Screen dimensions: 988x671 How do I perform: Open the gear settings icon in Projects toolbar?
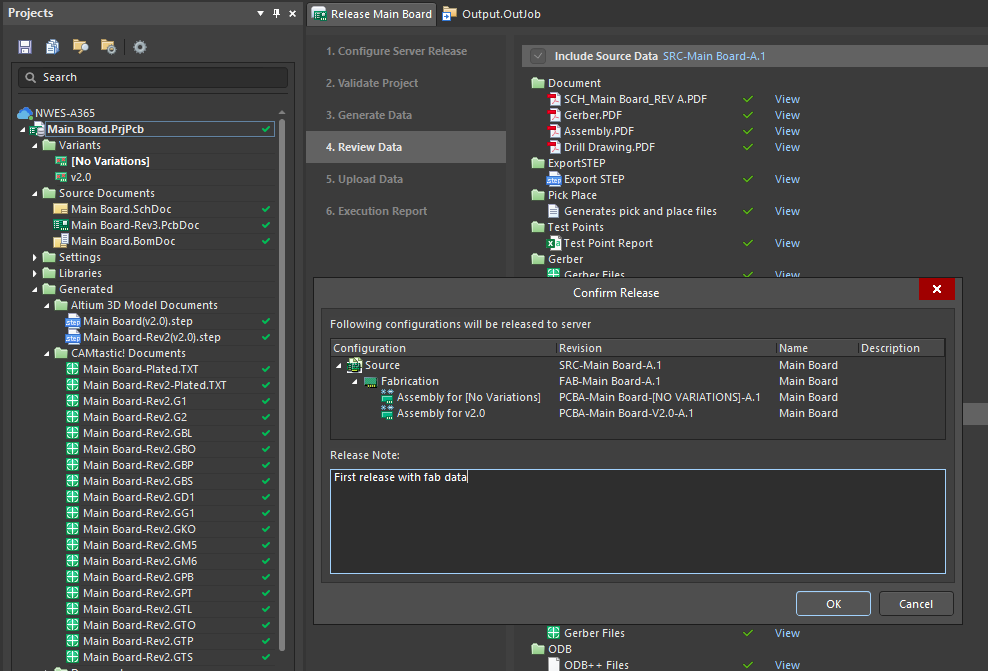[140, 47]
